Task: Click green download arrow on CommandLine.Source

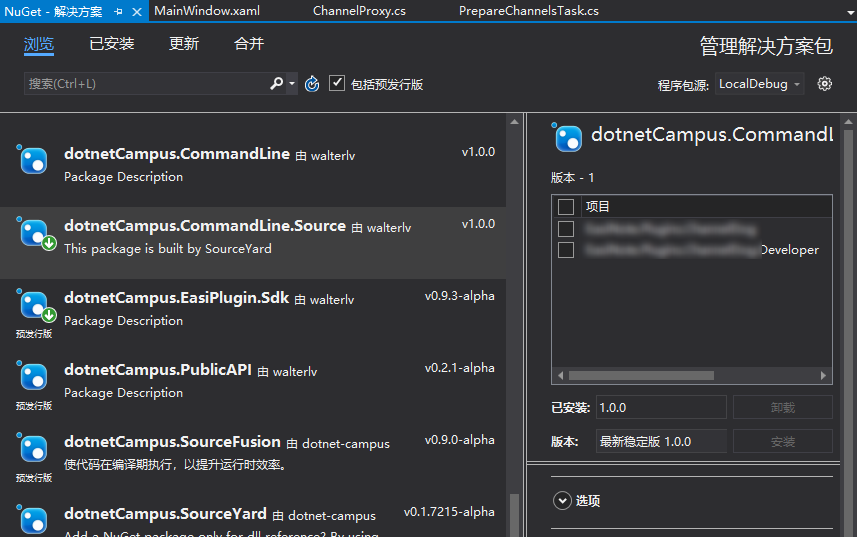Action: (x=49, y=243)
